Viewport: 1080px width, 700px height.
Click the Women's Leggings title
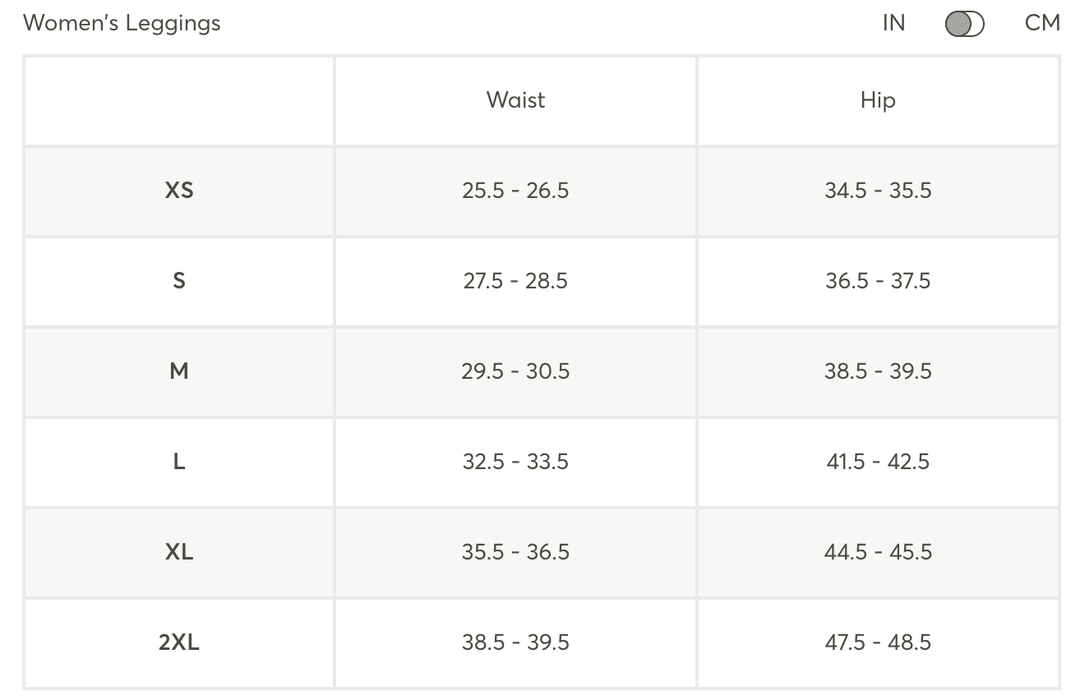point(121,23)
